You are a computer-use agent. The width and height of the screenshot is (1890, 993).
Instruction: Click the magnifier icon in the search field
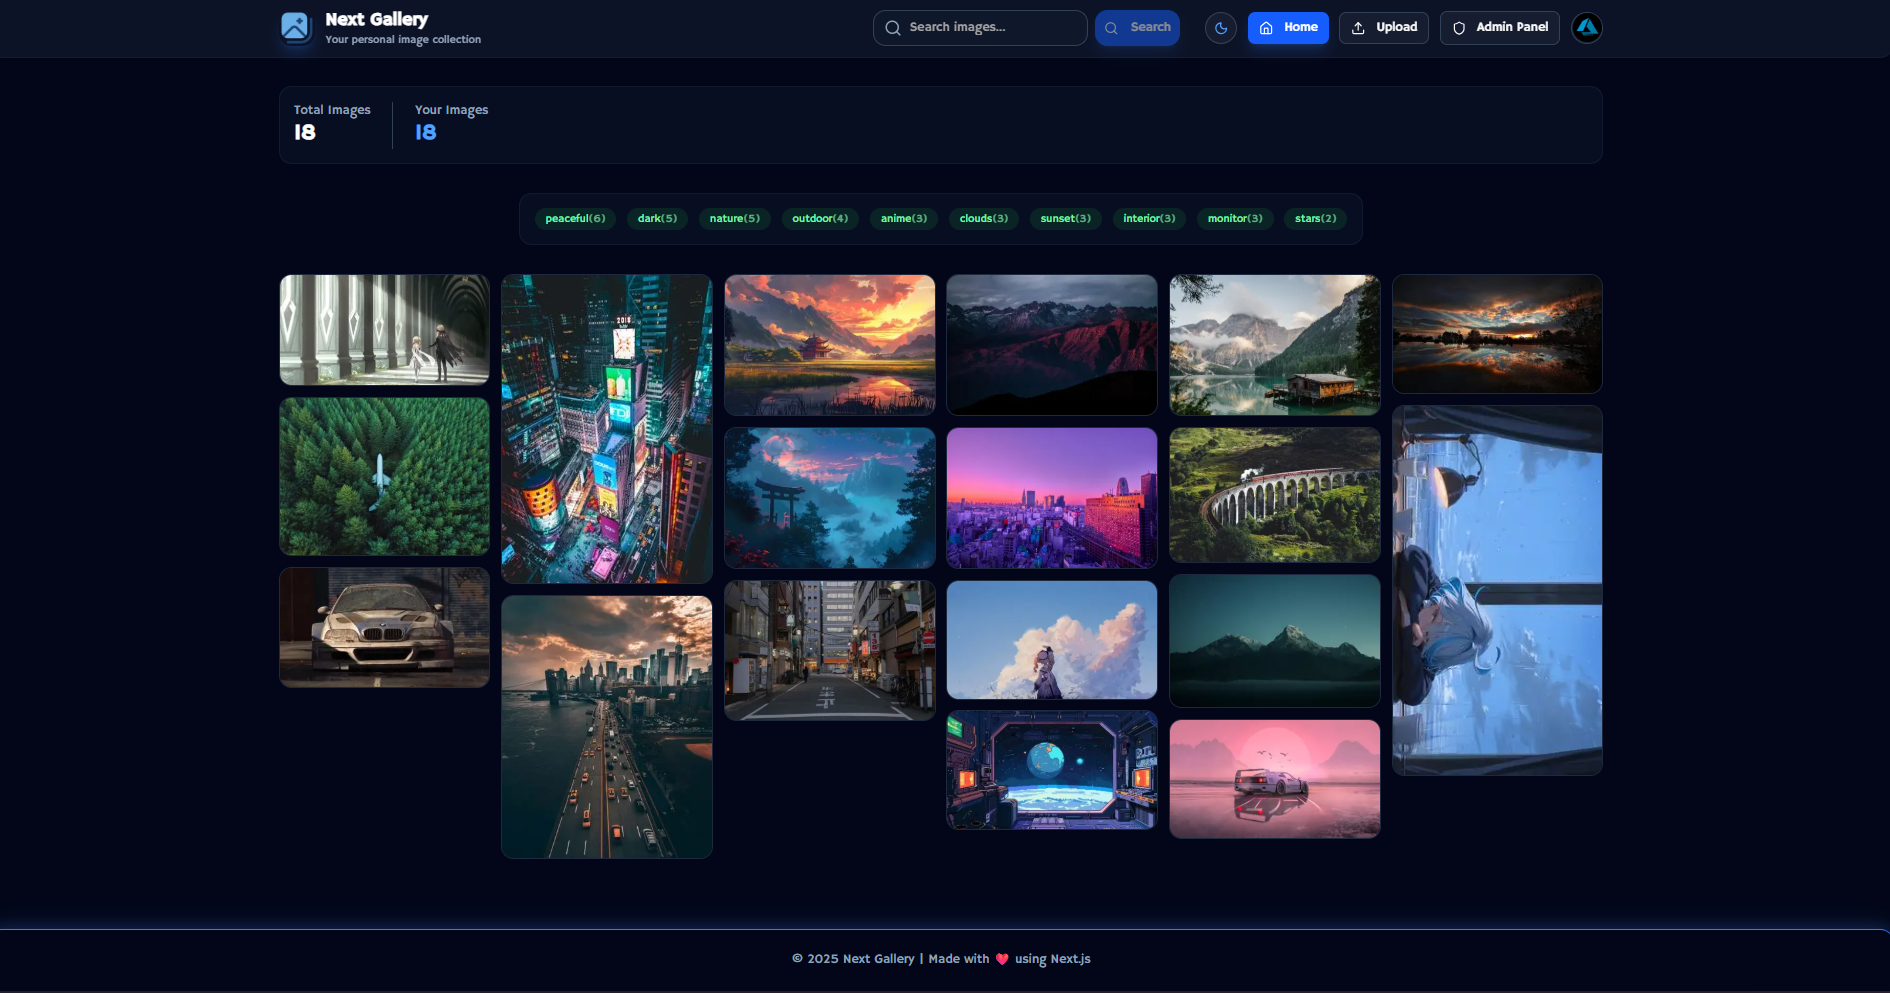[x=893, y=28]
